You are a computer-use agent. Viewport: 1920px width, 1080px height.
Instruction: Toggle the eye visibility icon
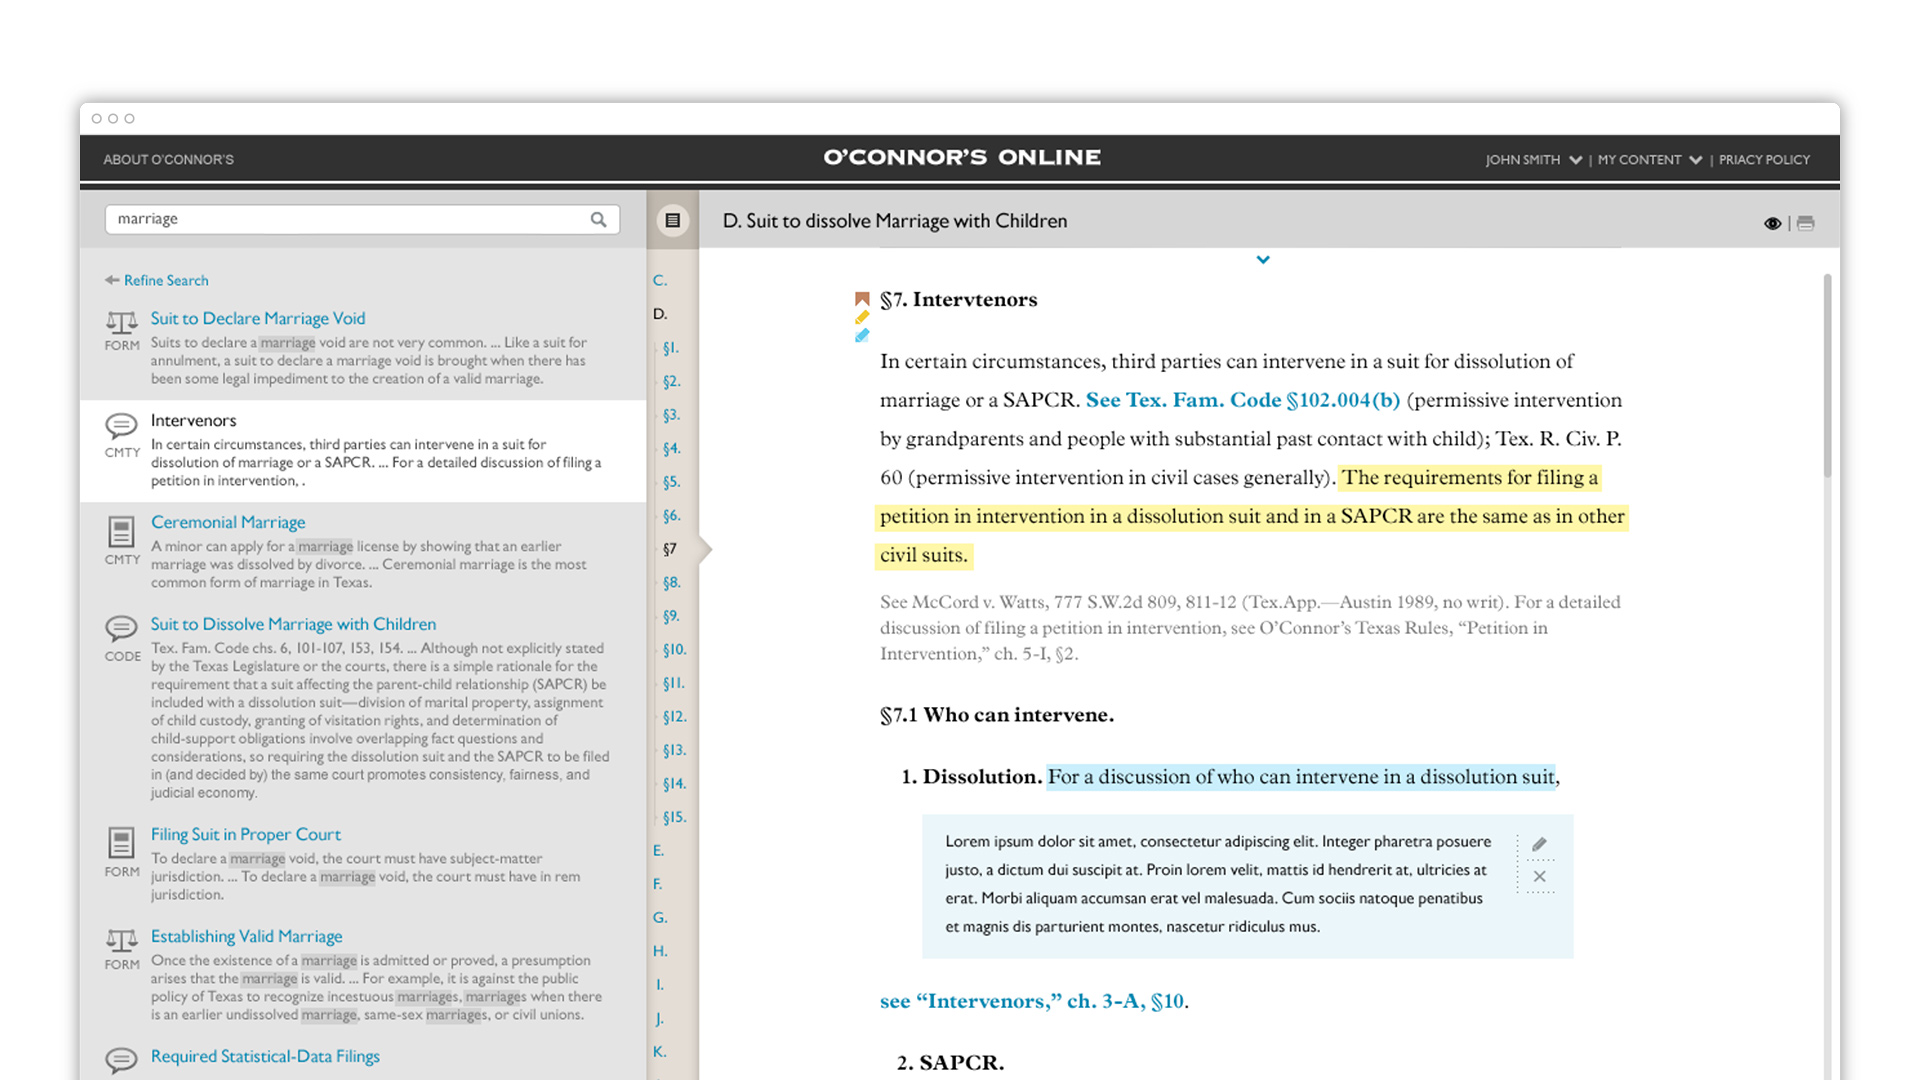pos(1772,223)
